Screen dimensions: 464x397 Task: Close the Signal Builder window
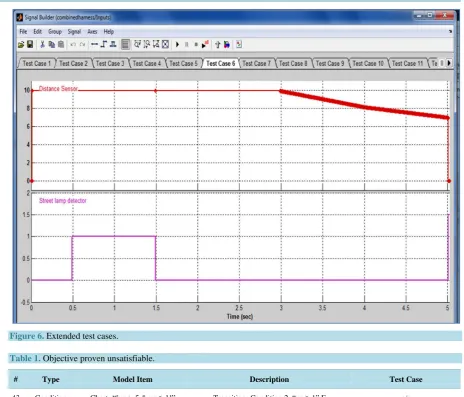point(445,15)
